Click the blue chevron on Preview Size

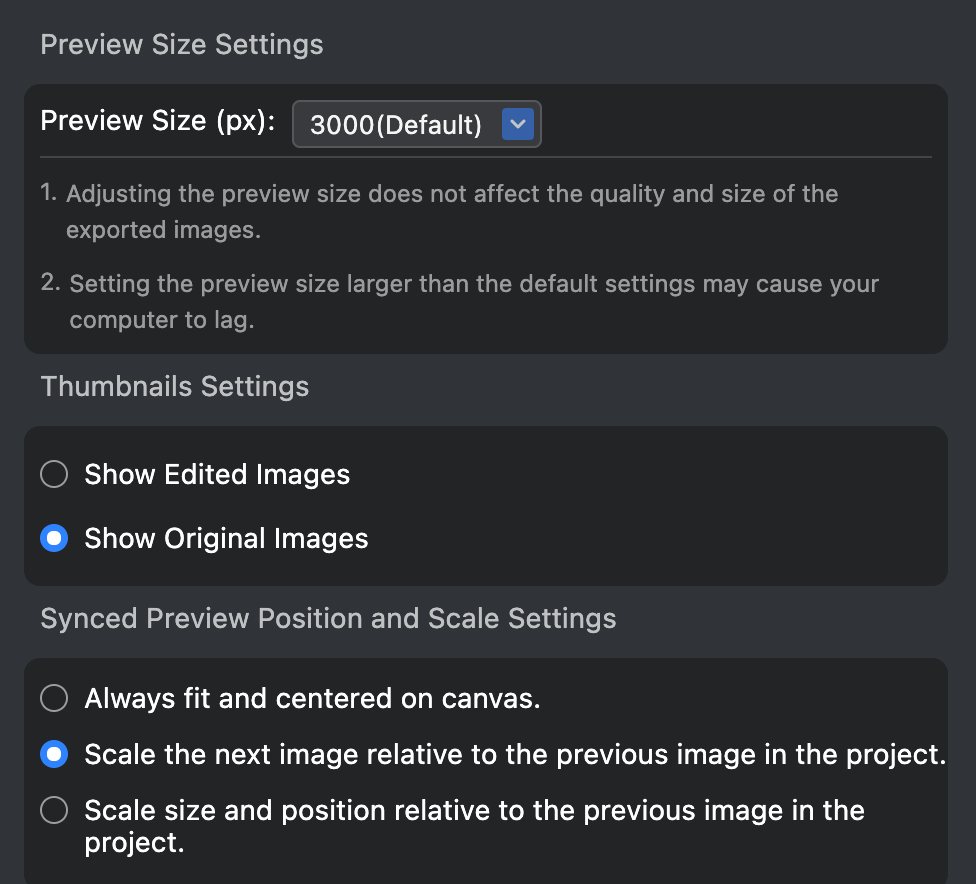tap(517, 124)
